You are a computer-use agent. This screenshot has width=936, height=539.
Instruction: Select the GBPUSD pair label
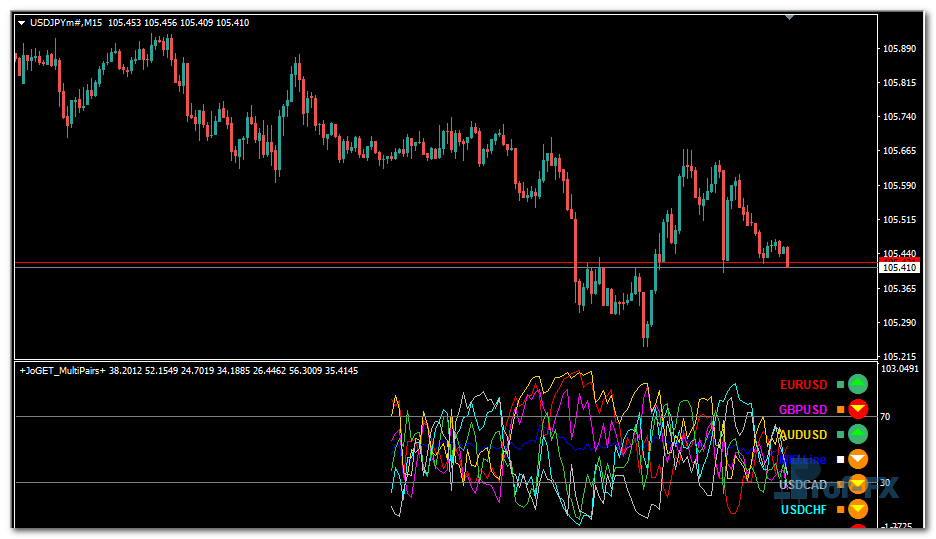click(x=804, y=410)
